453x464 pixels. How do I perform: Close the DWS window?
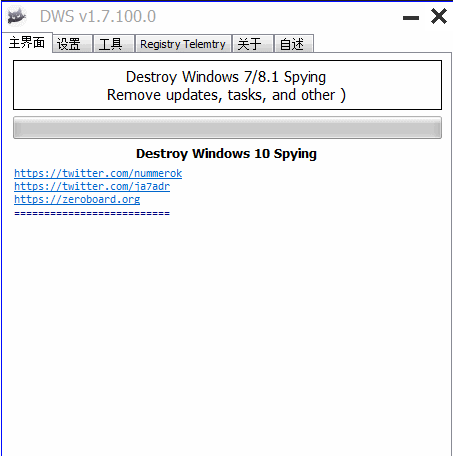(x=438, y=16)
